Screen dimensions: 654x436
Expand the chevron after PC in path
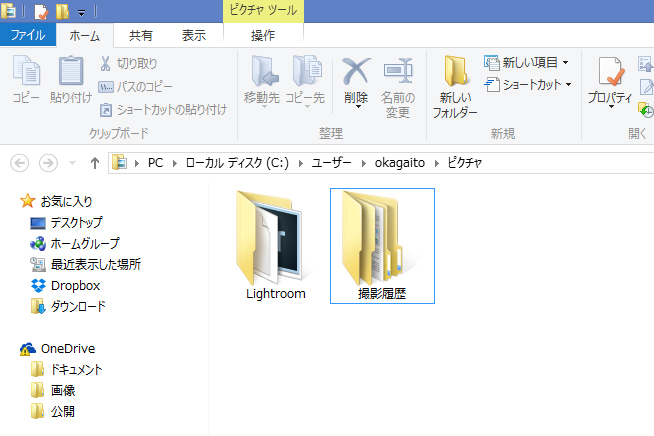pos(175,163)
